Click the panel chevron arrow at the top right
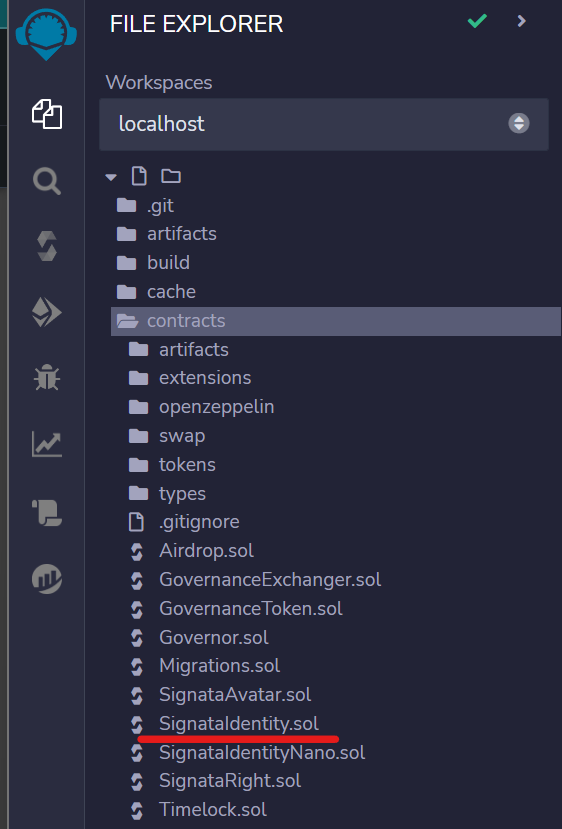The width and height of the screenshot is (562, 829). (x=522, y=21)
